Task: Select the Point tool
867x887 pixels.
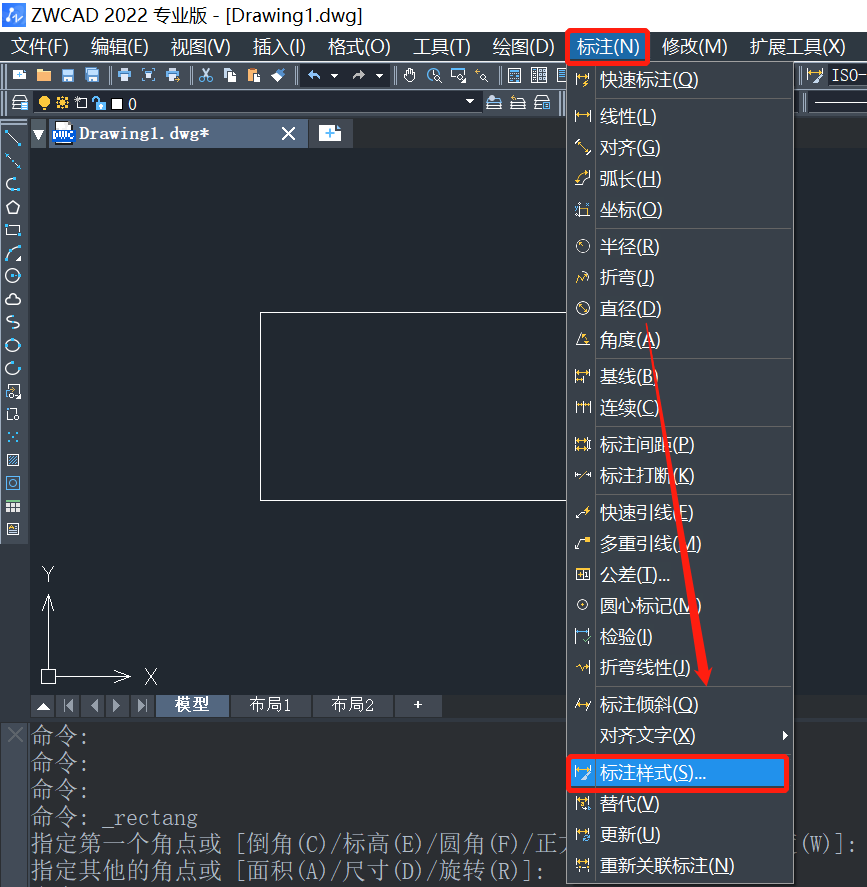Action: point(13,437)
